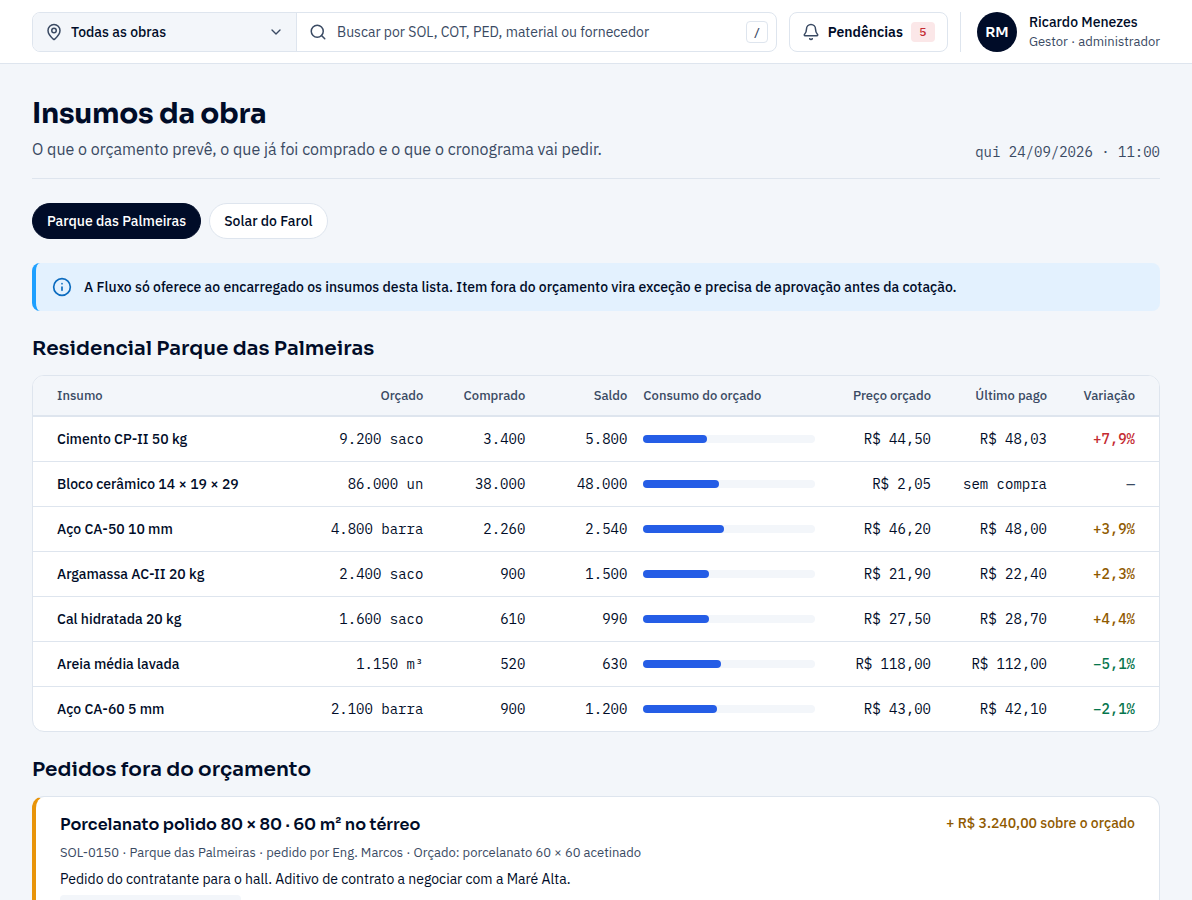Select the Areia média lavada row name
The height and width of the screenshot is (900, 1192).
pyautogui.click(x=118, y=664)
